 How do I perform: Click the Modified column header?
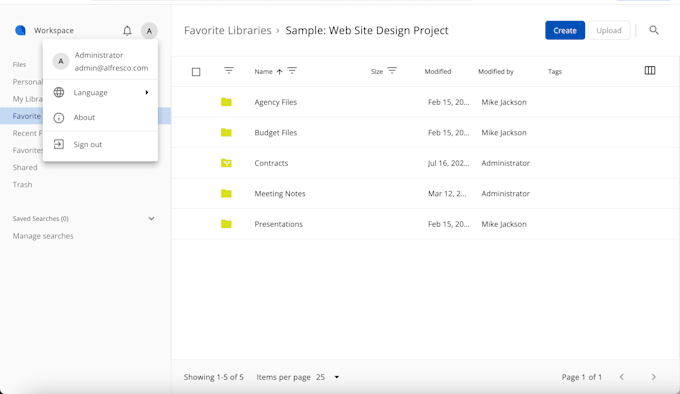point(438,72)
